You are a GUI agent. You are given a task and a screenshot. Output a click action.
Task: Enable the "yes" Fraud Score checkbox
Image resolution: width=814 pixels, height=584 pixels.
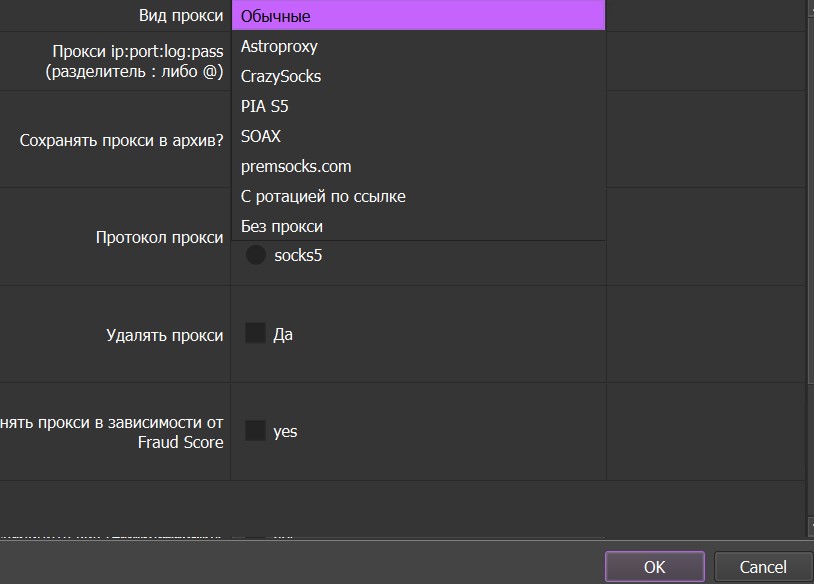(x=255, y=431)
